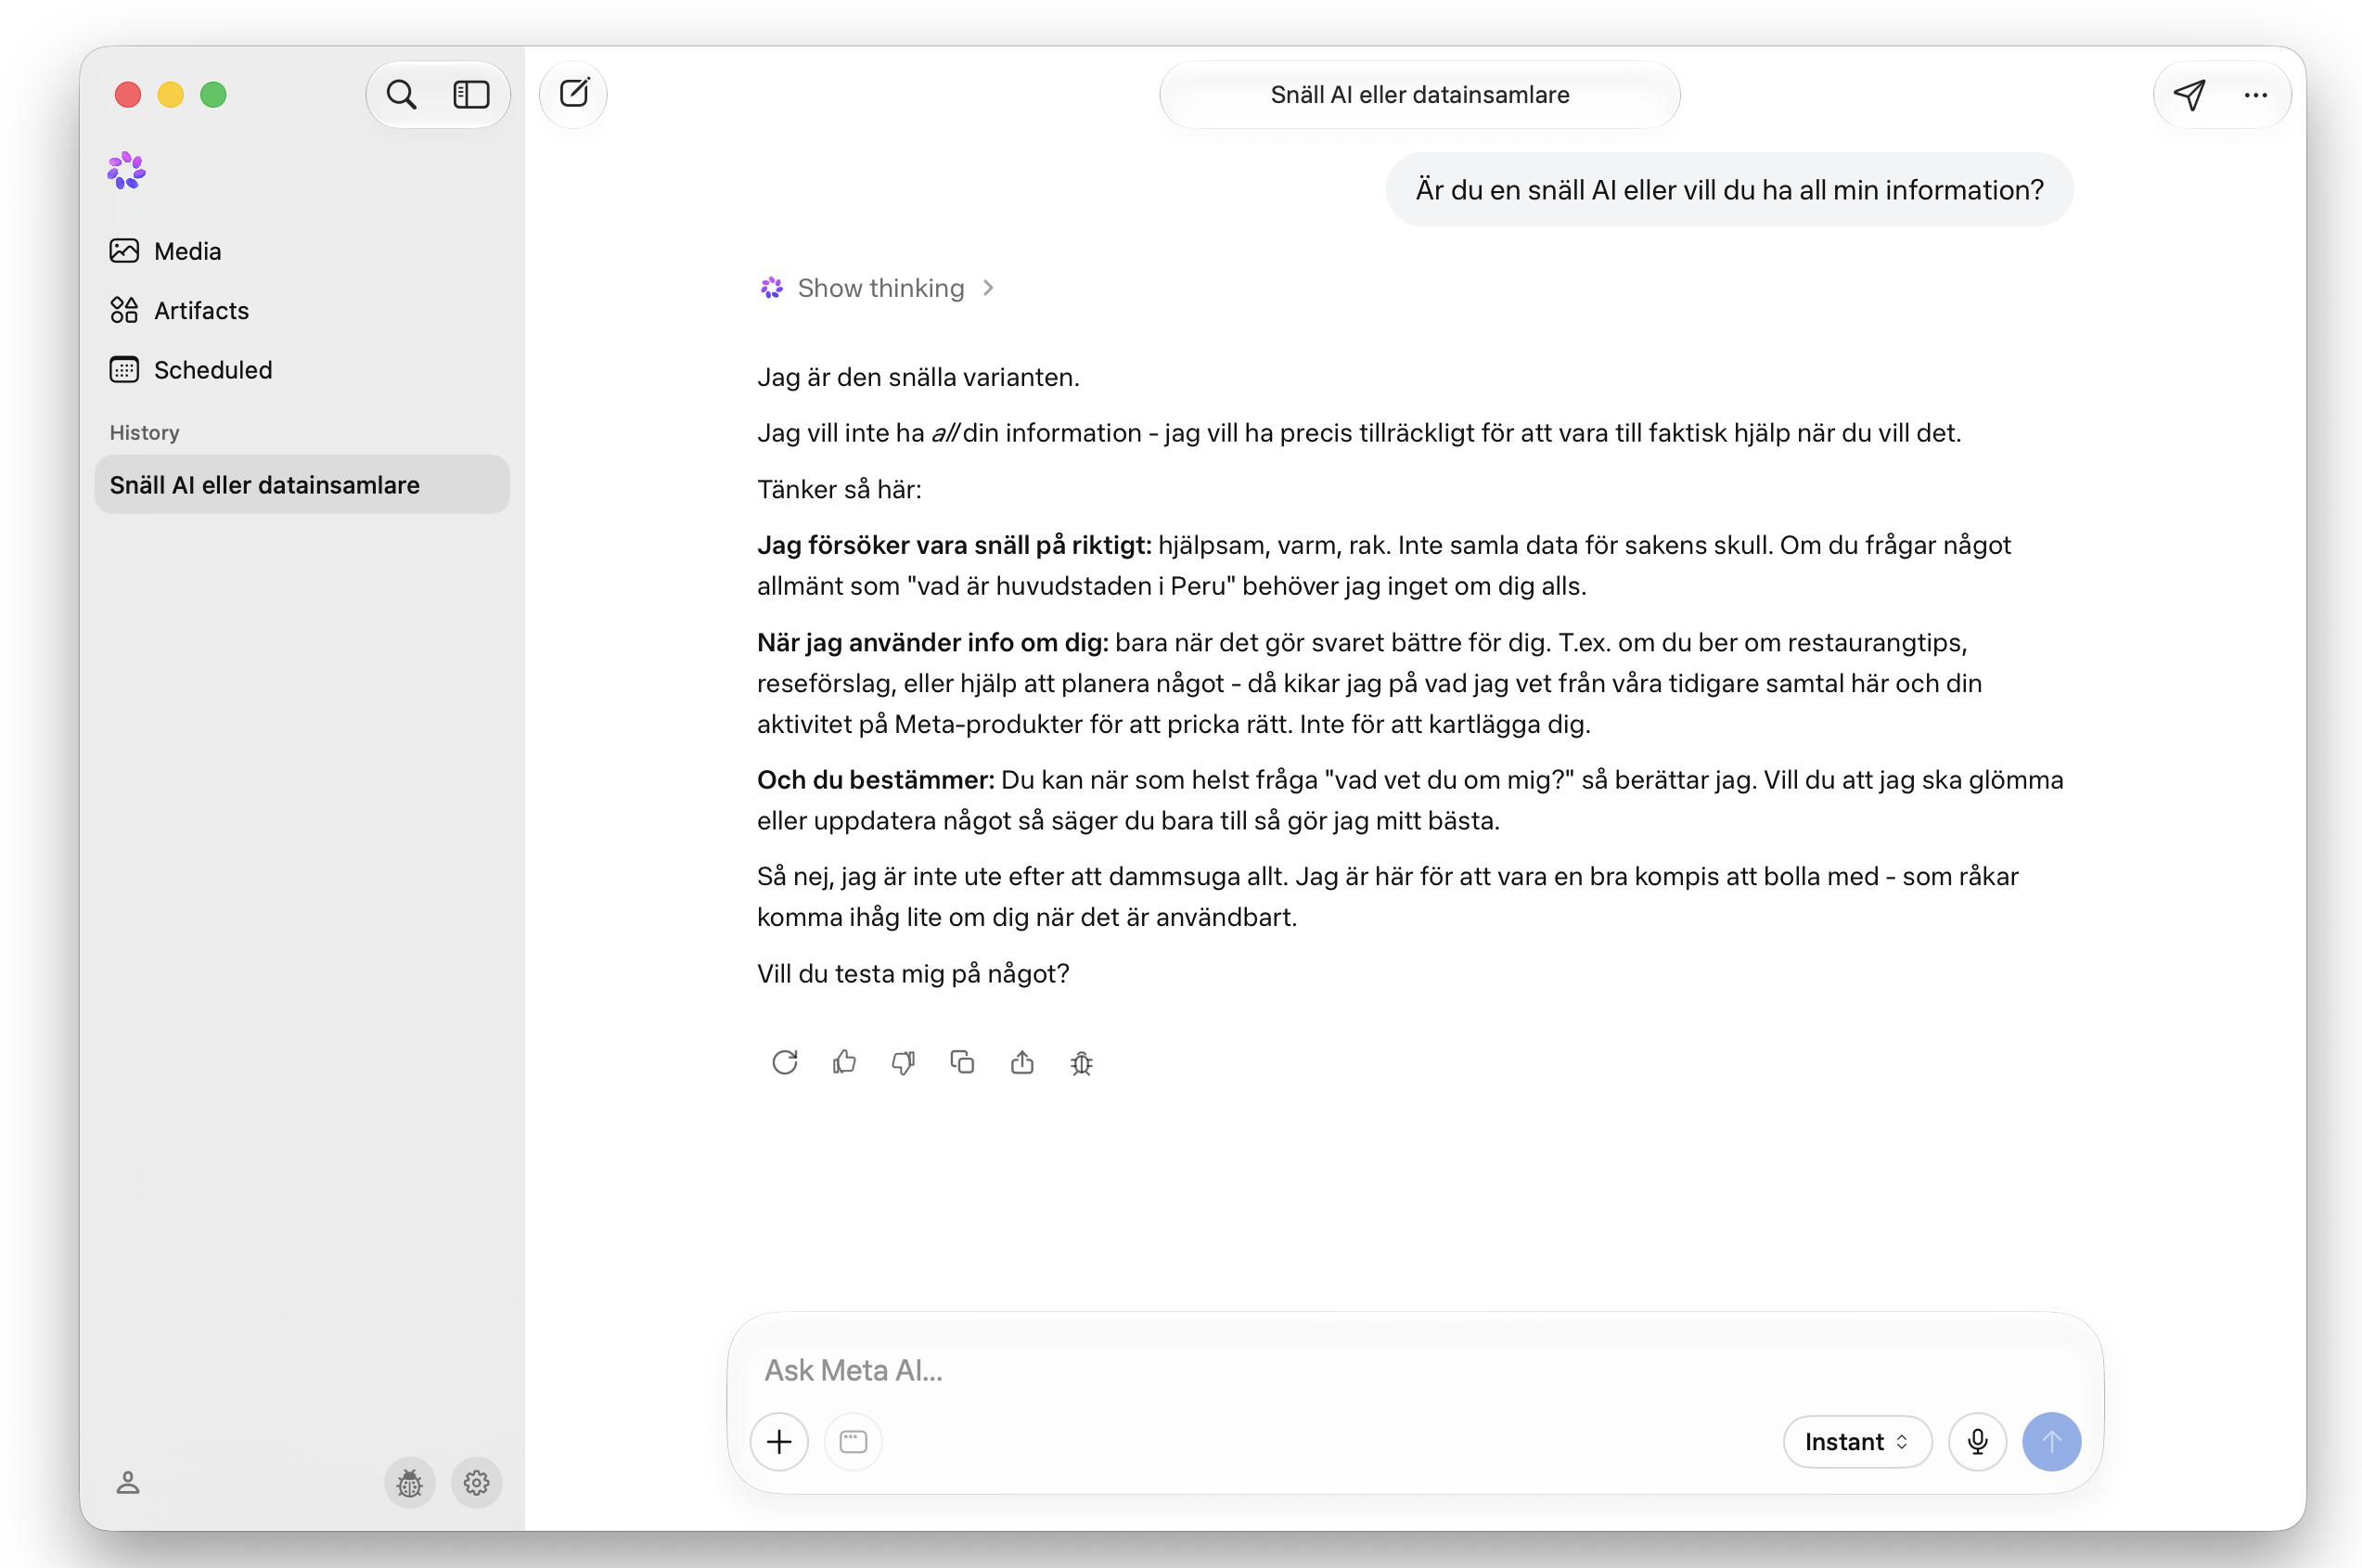2362x1568 pixels.
Task: Click the bold text 'Jag försöker vara snäll på riktigt:'
Action: click(954, 545)
